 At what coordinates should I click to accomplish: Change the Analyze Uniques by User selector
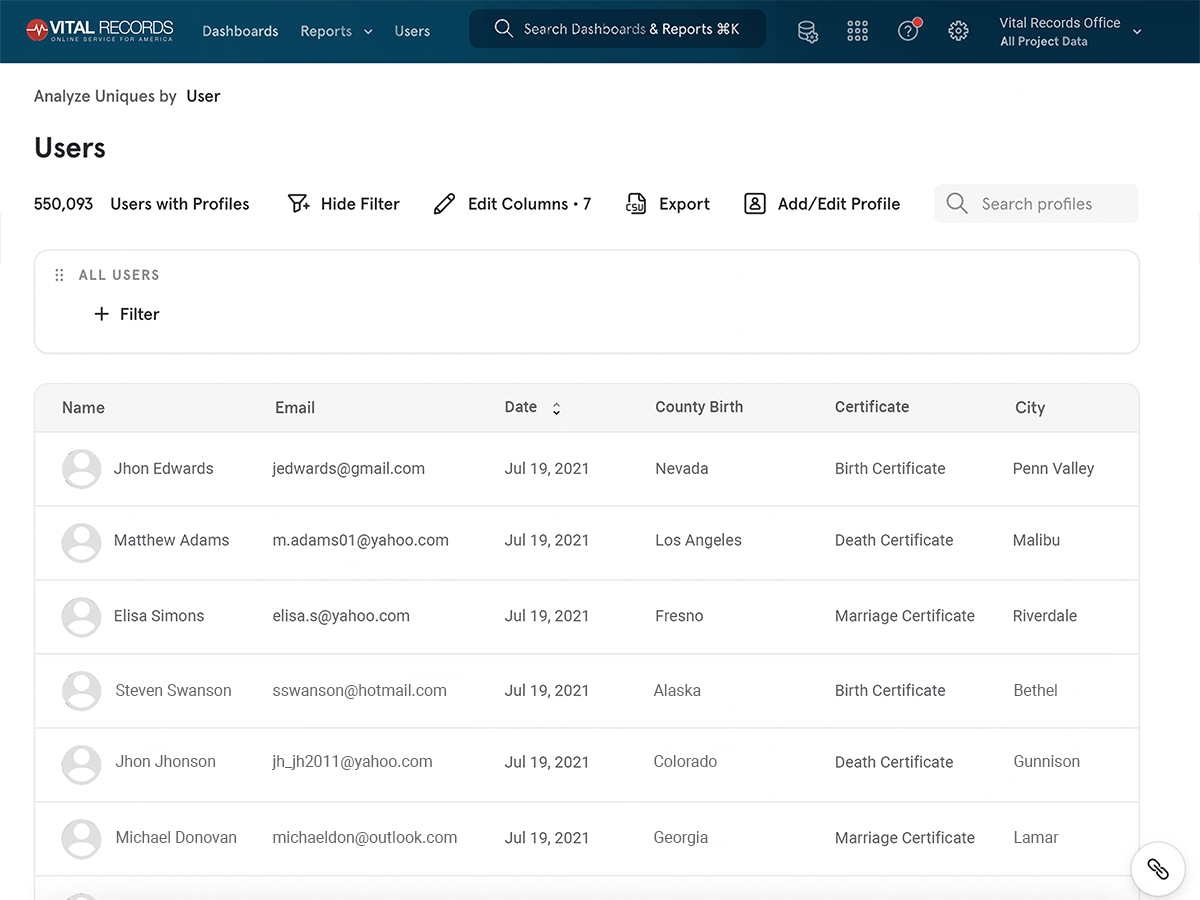(203, 96)
